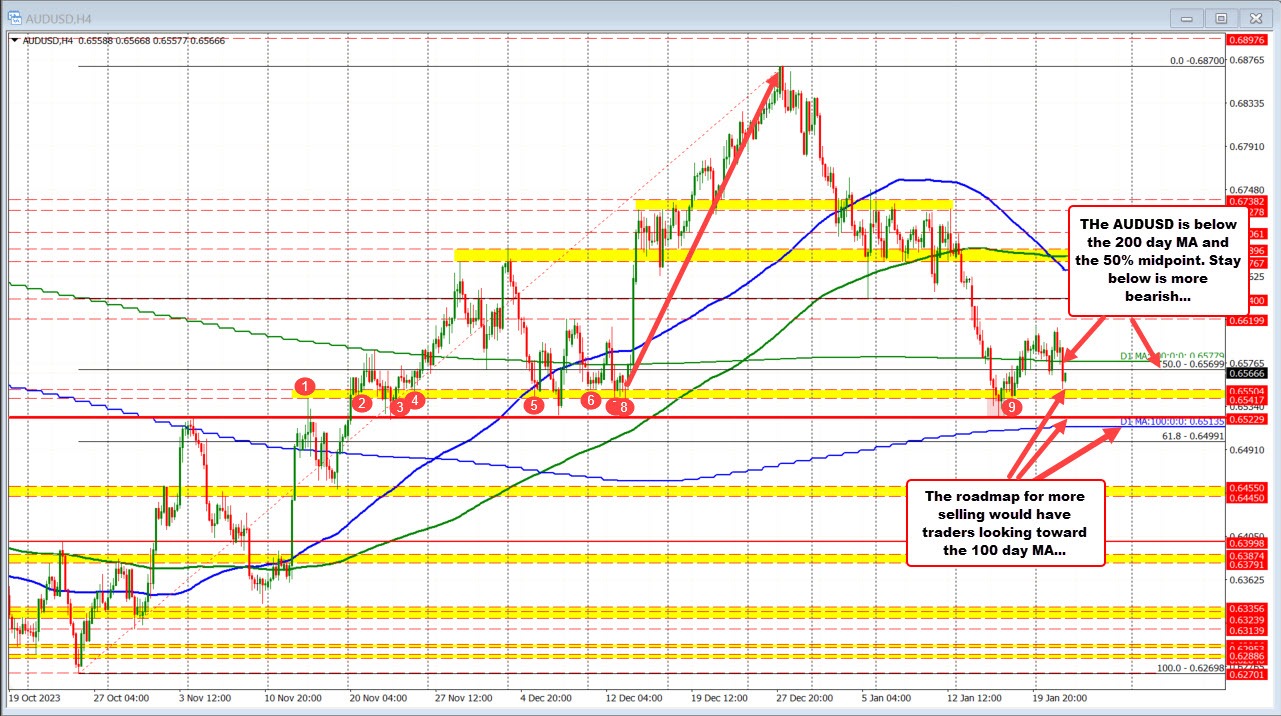This screenshot has height=716, width=1281.
Task: Click red circle marker numbered 1
Action: click(306, 388)
